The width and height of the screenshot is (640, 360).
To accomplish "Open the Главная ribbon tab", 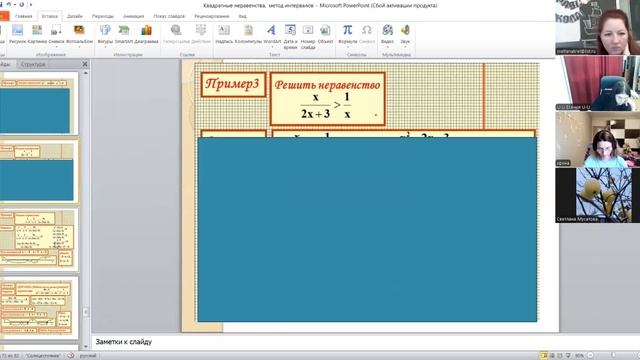I will 24,16.
